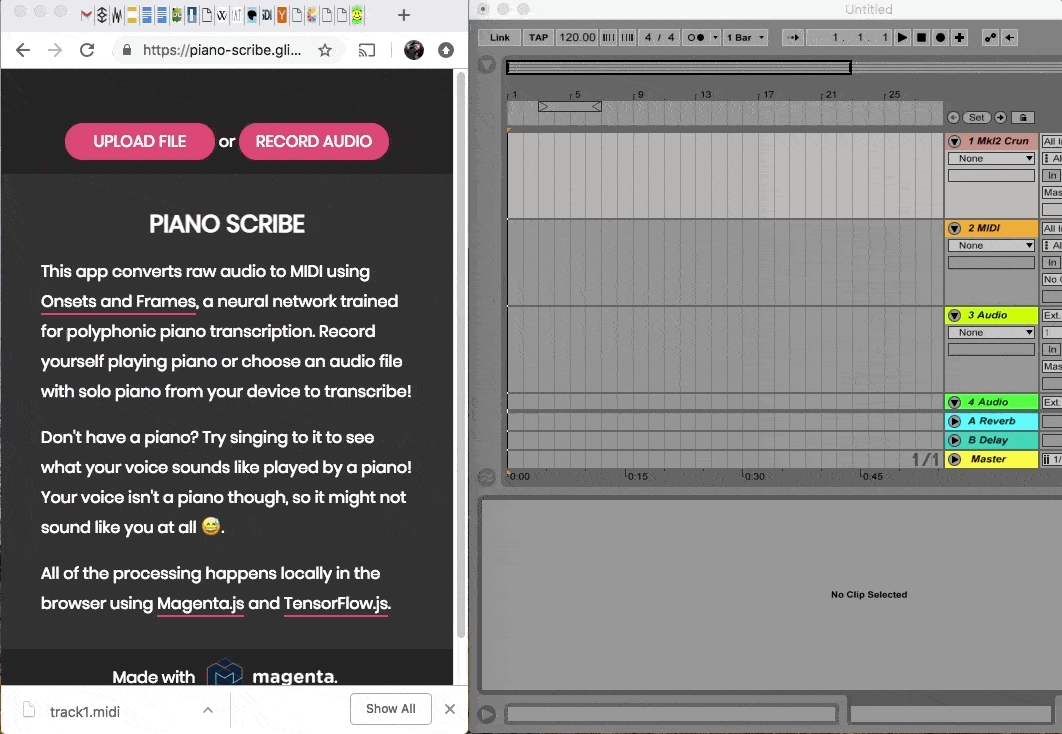
Task: Toggle the Link button in Ableton
Action: (500, 38)
